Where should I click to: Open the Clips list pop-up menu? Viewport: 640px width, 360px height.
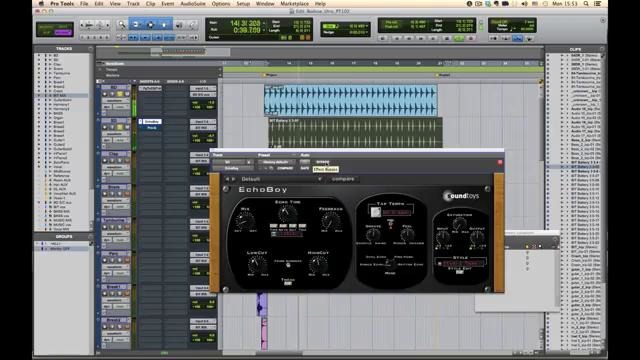point(602,49)
